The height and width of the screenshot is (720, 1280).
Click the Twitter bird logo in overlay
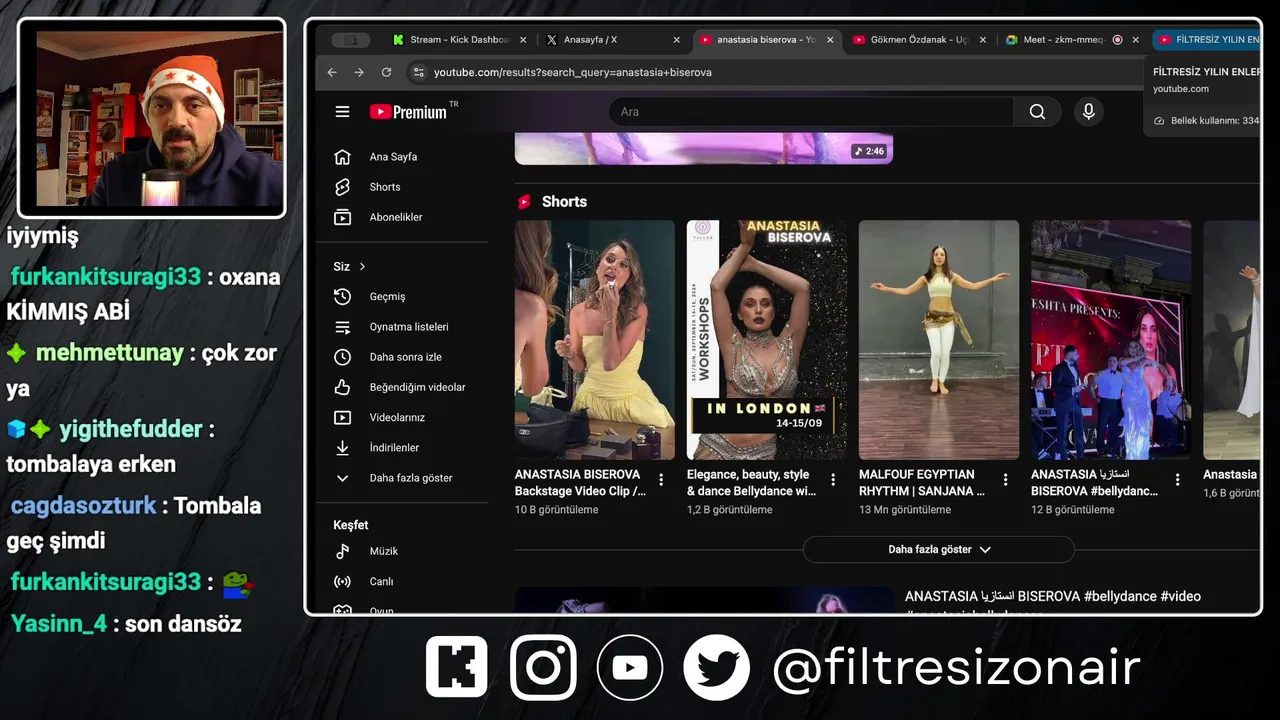point(717,667)
